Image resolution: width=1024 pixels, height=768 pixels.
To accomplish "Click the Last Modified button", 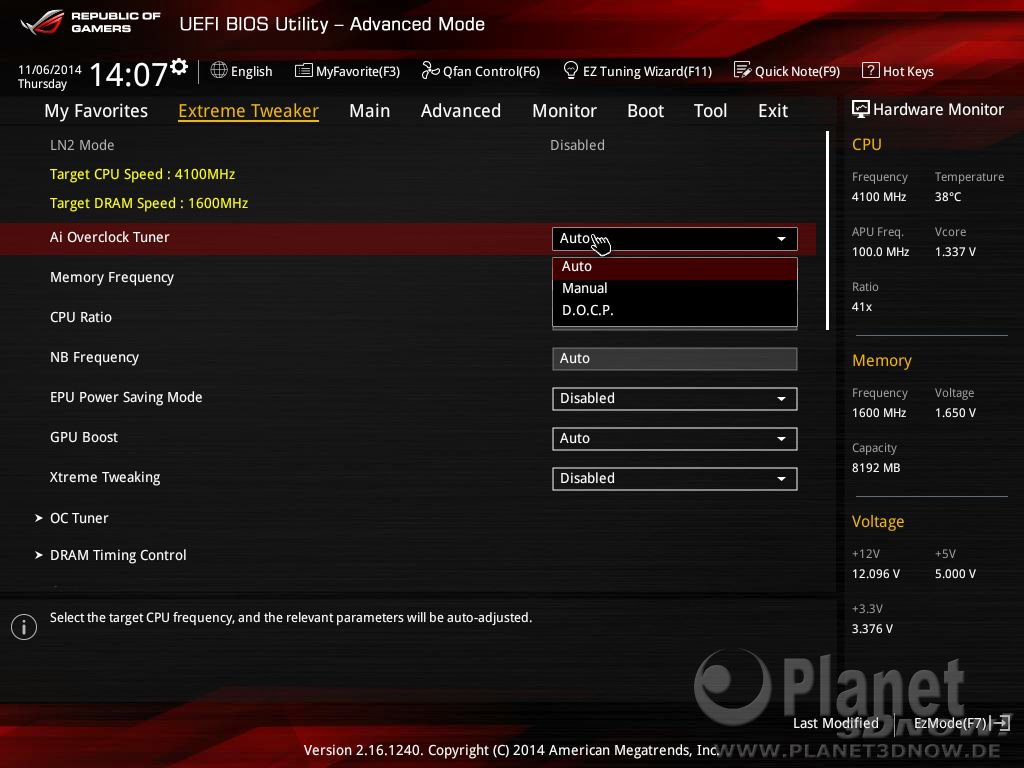I will pyautogui.click(x=836, y=724).
